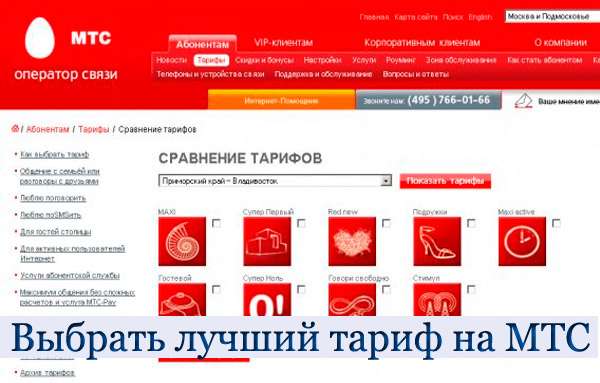Switch to the Абонентам tab
Screen dimensions: 600x383
pyautogui.click(x=202, y=44)
